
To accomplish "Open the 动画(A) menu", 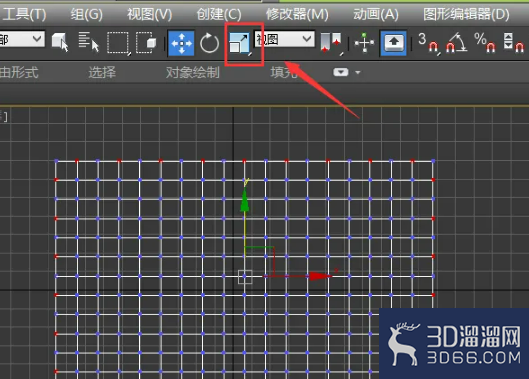I will [376, 15].
